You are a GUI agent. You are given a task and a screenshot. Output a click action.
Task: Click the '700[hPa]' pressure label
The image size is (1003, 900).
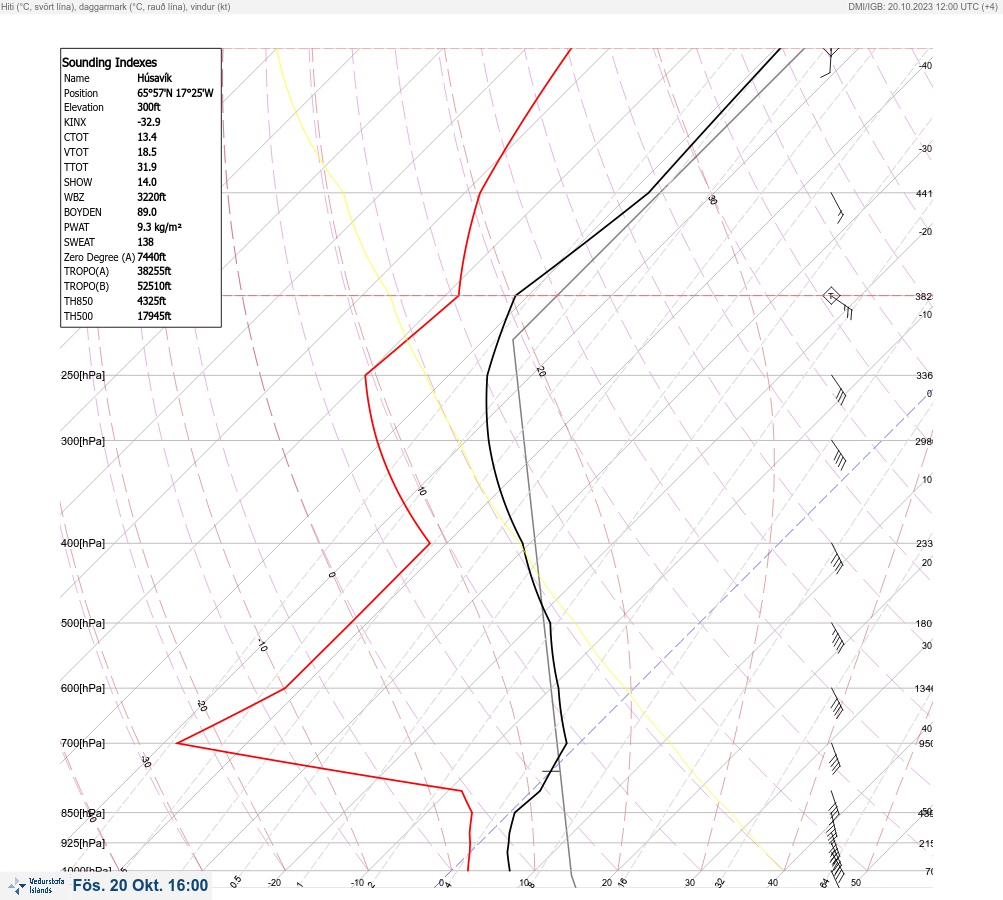(x=83, y=743)
